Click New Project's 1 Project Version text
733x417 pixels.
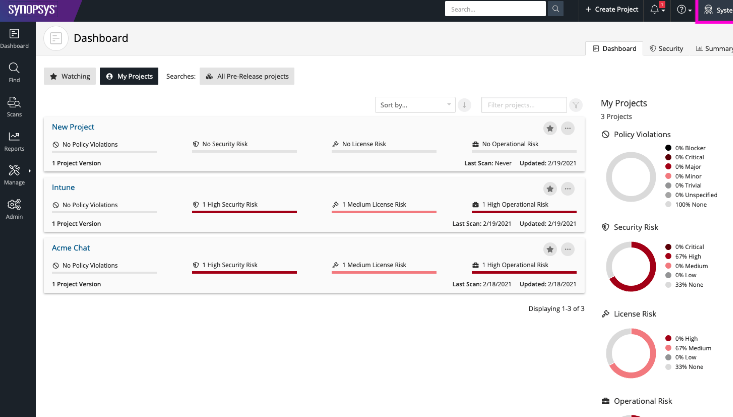[76, 163]
